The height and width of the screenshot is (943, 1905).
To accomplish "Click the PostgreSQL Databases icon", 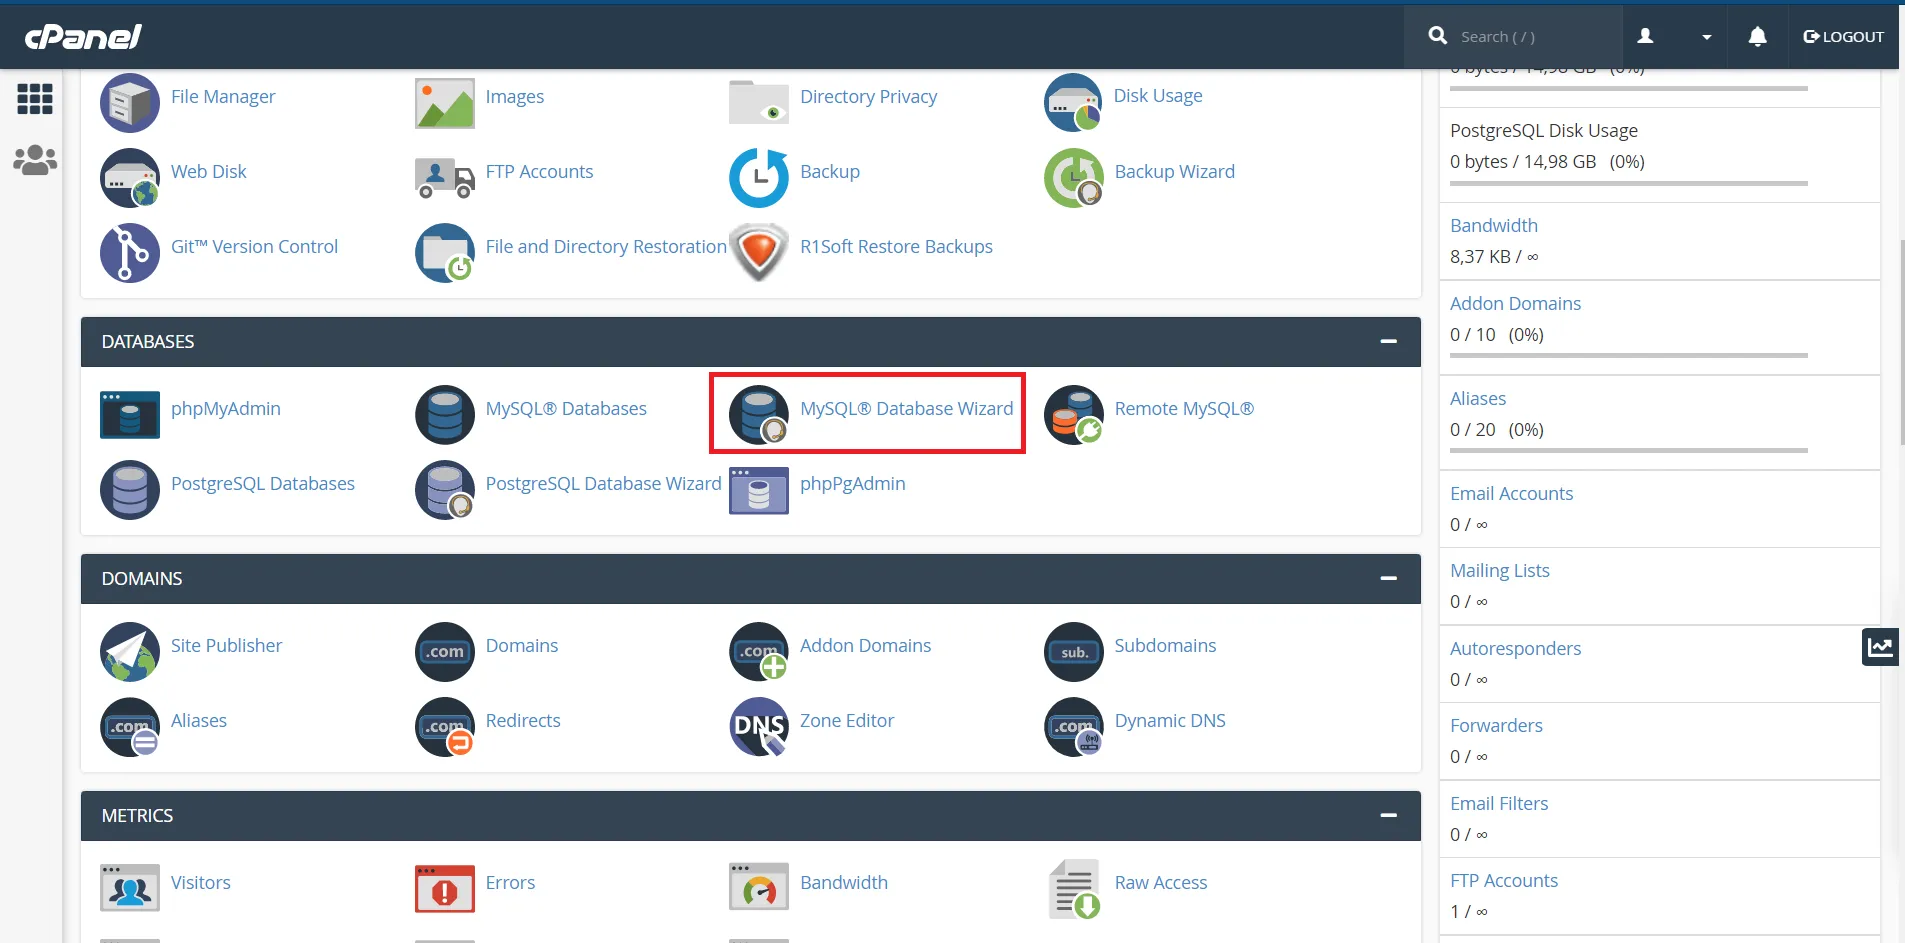I will pos(130,489).
